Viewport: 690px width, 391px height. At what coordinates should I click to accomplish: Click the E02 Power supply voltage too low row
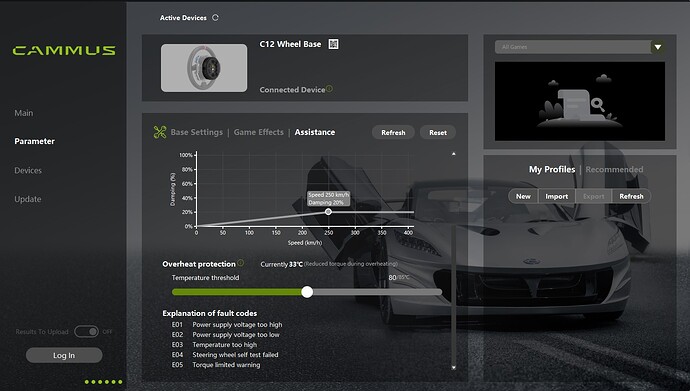coord(226,335)
